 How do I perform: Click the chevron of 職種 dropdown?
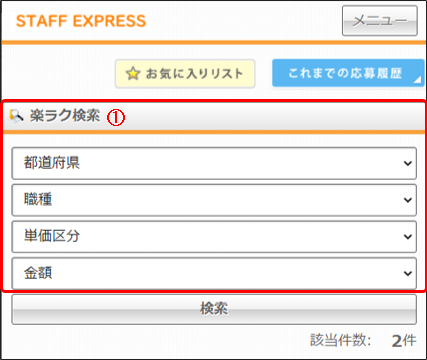click(407, 200)
